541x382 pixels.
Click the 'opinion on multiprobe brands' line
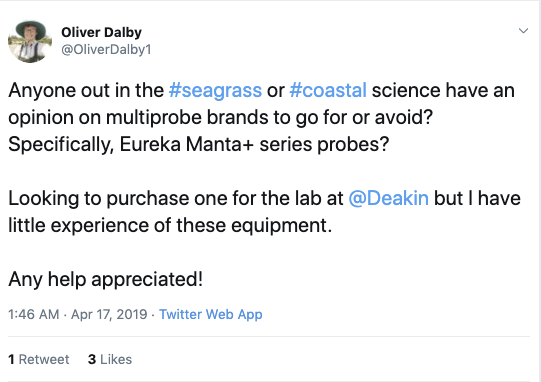[220, 117]
